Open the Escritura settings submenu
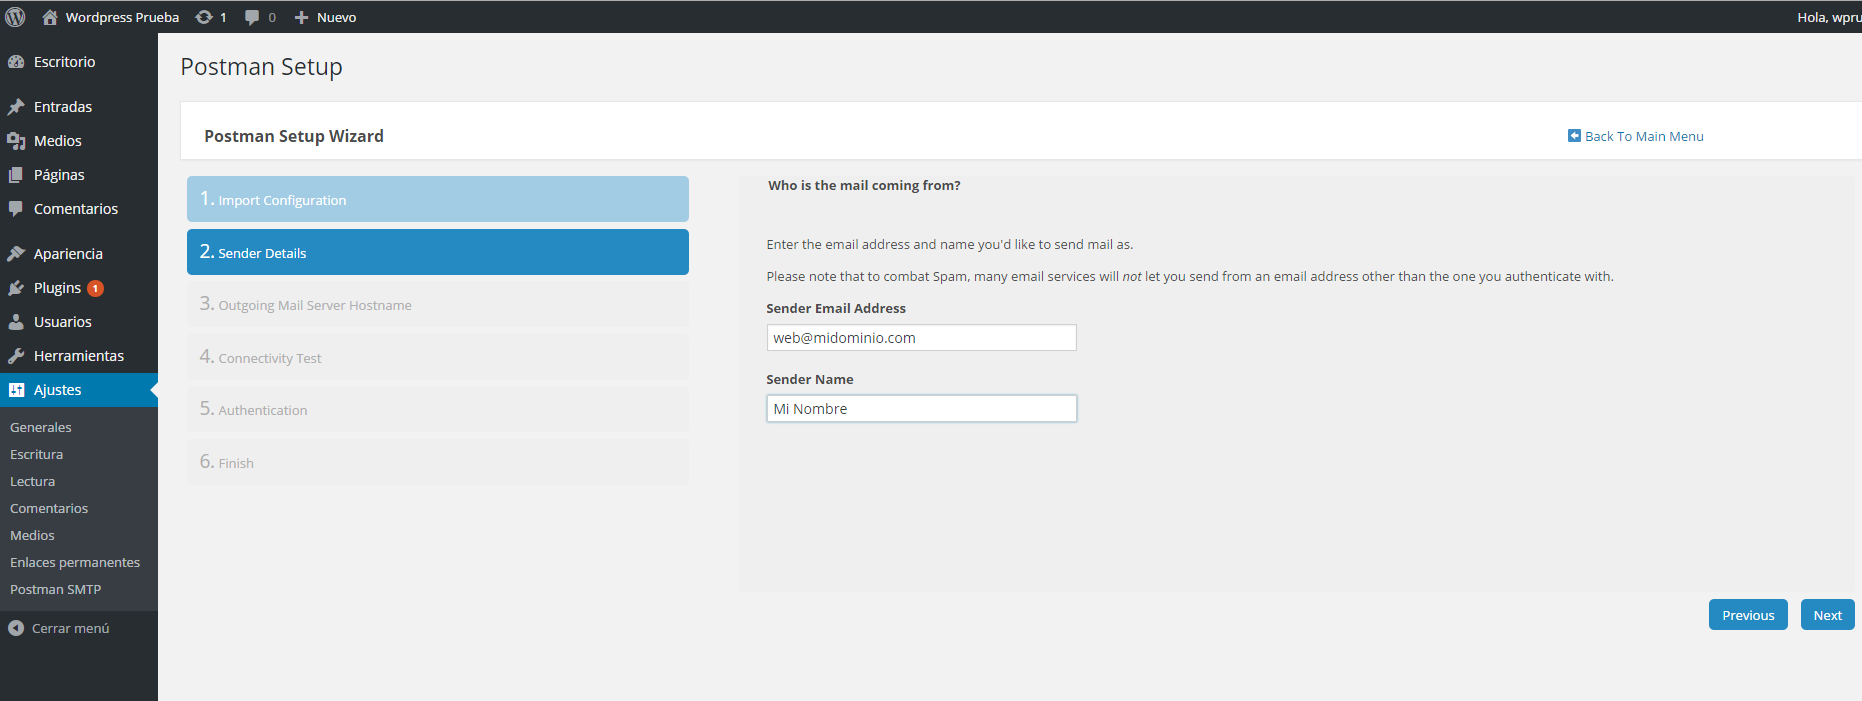Viewport: 1862px width, 701px height. 36,454
